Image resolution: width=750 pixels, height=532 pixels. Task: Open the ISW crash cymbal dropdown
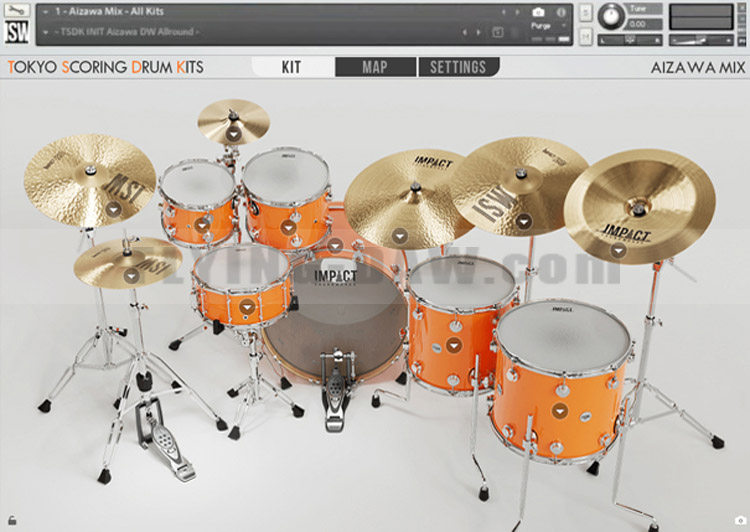(x=523, y=221)
